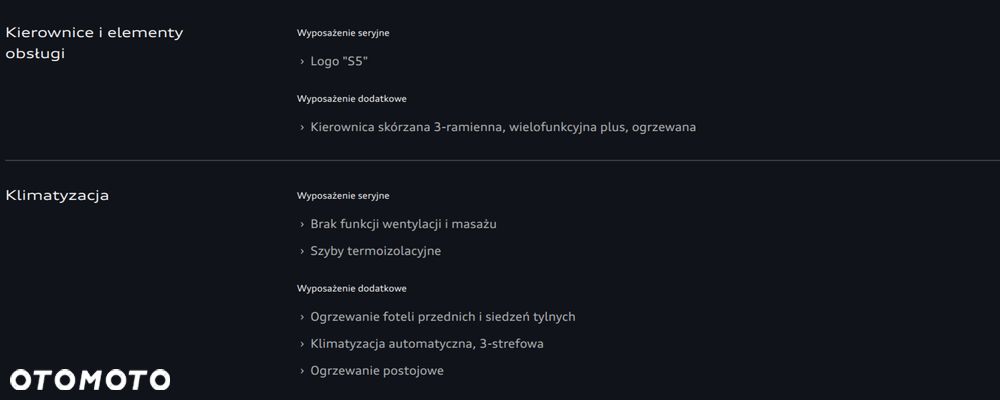Screen dimensions: 1000x400
Task: Click the arrow next to Ogrzewanie postojowe
Action: click(x=302, y=372)
